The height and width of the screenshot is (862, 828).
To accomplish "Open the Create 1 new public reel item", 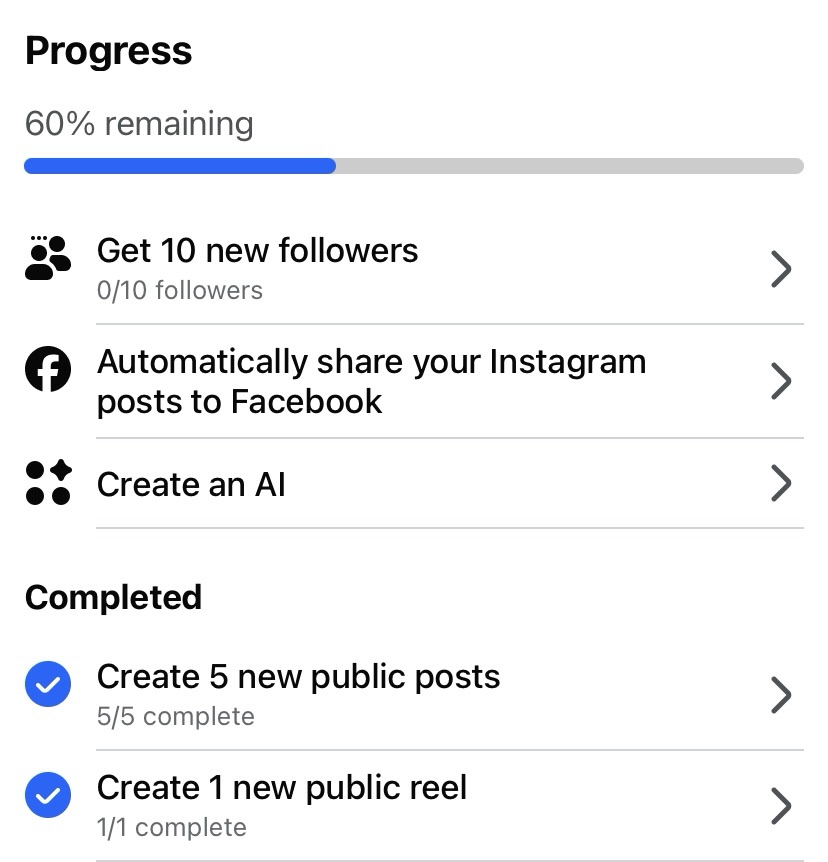I will coord(281,788).
